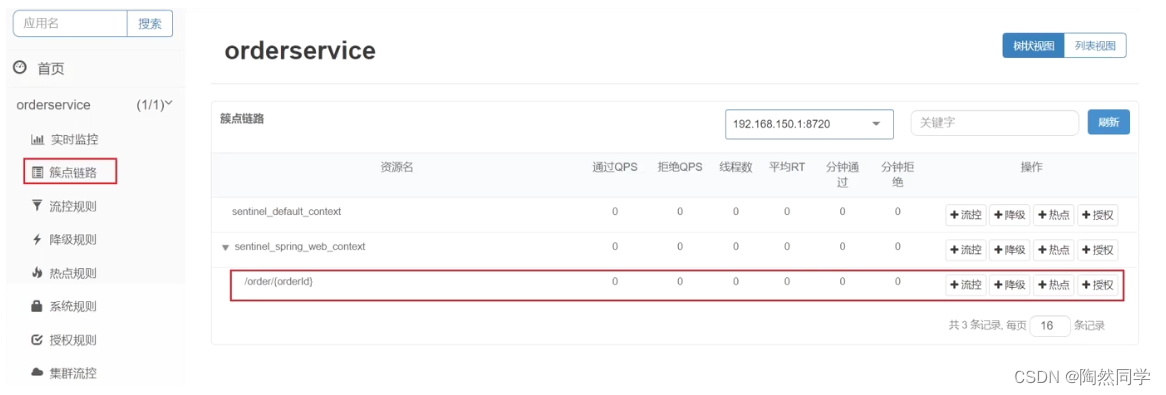Switch to 列表视图 view
The height and width of the screenshot is (395, 1166).
(x=1095, y=45)
